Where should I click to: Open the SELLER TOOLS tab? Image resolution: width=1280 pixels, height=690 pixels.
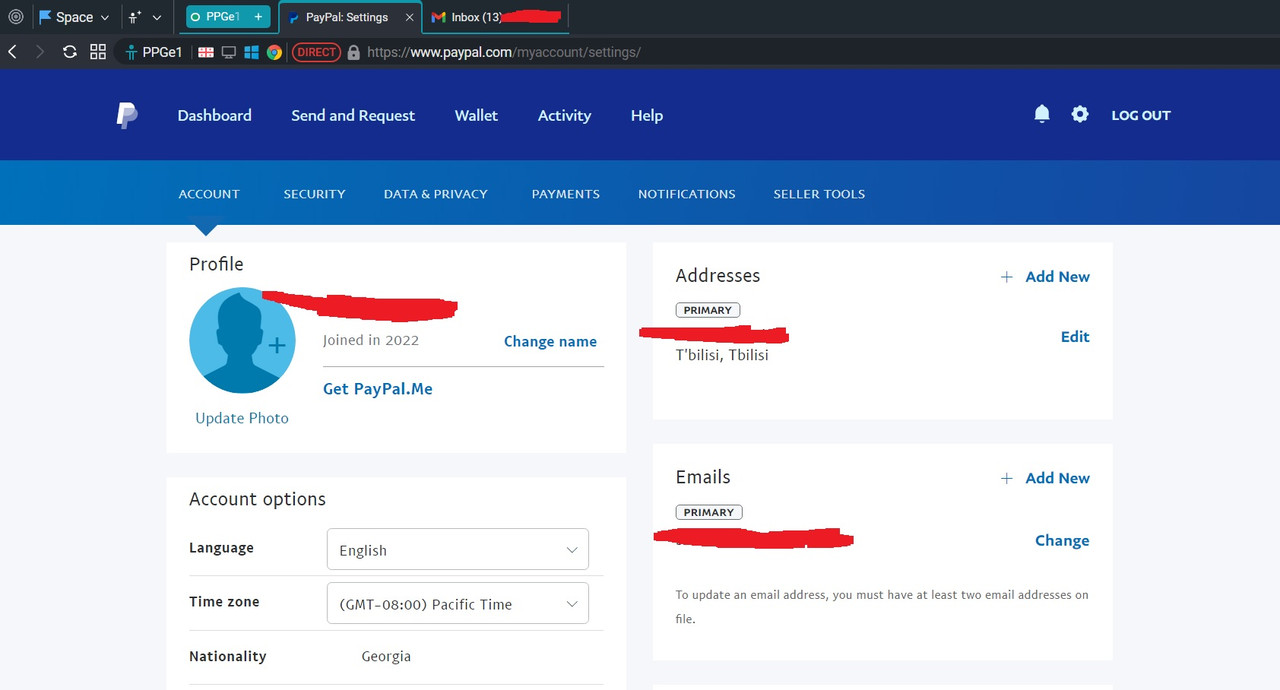819,194
